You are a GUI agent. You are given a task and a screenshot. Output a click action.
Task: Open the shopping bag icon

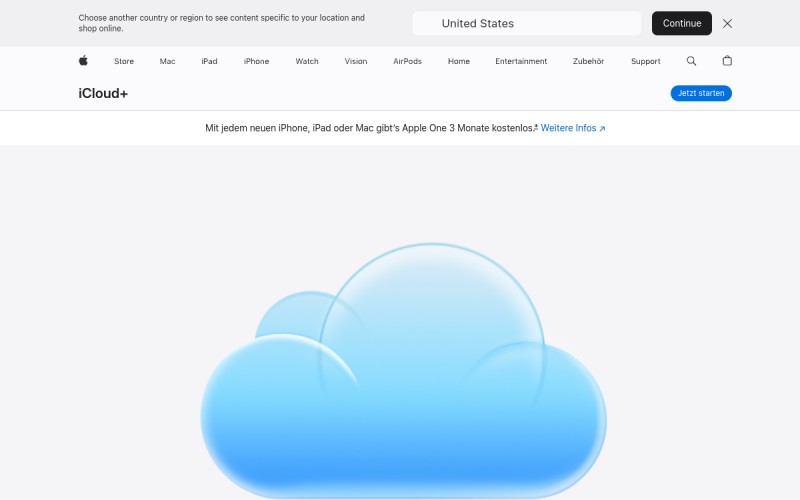pyautogui.click(x=727, y=61)
